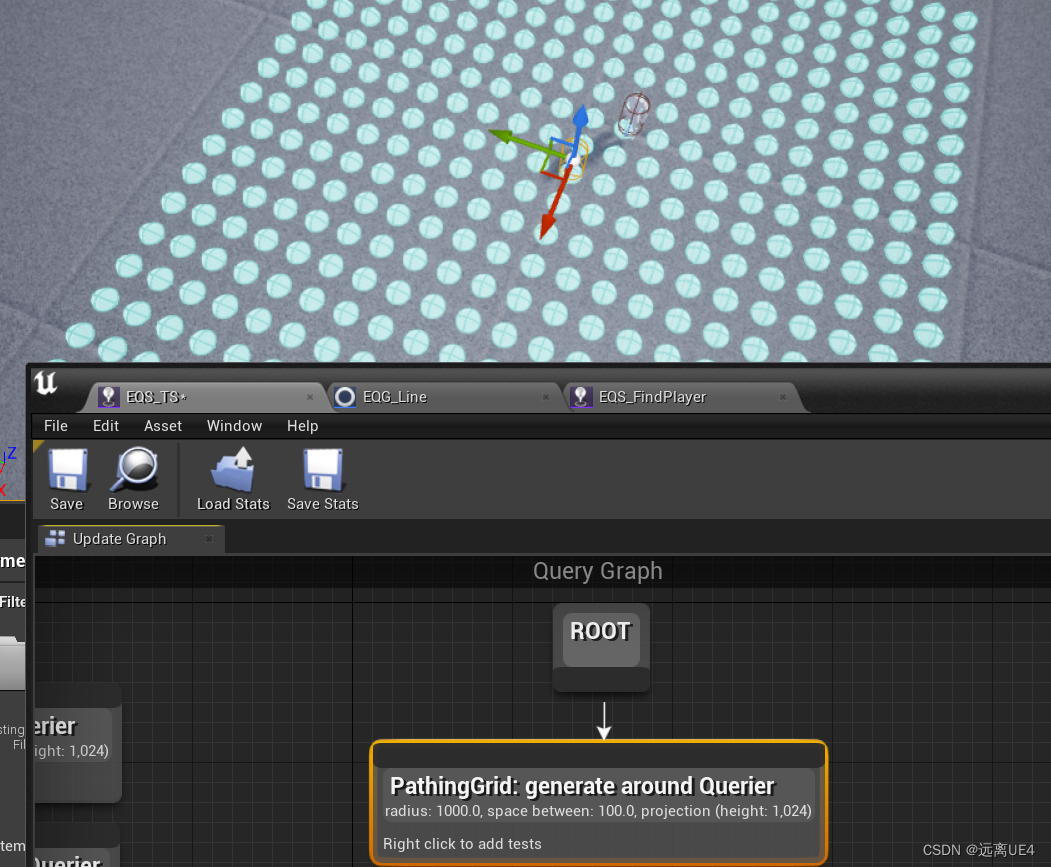This screenshot has width=1051, height=867.
Task: Switch to the EQG_Line tab
Action: coord(396,397)
